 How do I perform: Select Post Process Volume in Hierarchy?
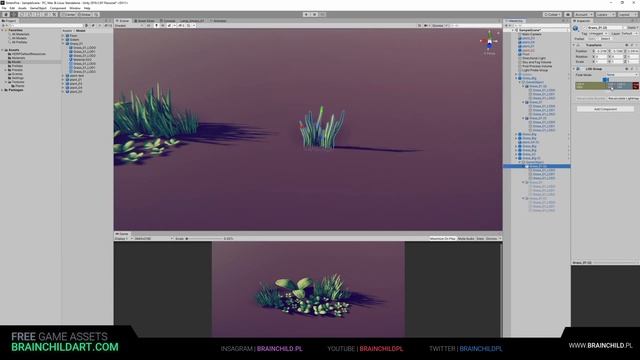pos(536,66)
